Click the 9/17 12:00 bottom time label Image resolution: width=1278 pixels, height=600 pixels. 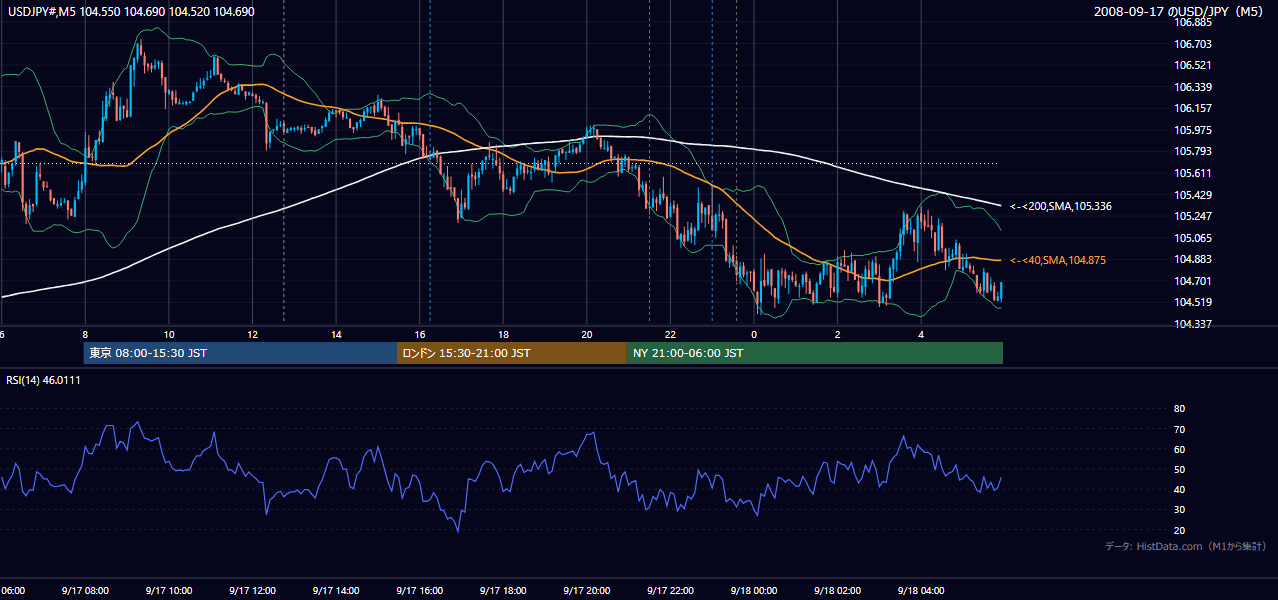click(252, 591)
